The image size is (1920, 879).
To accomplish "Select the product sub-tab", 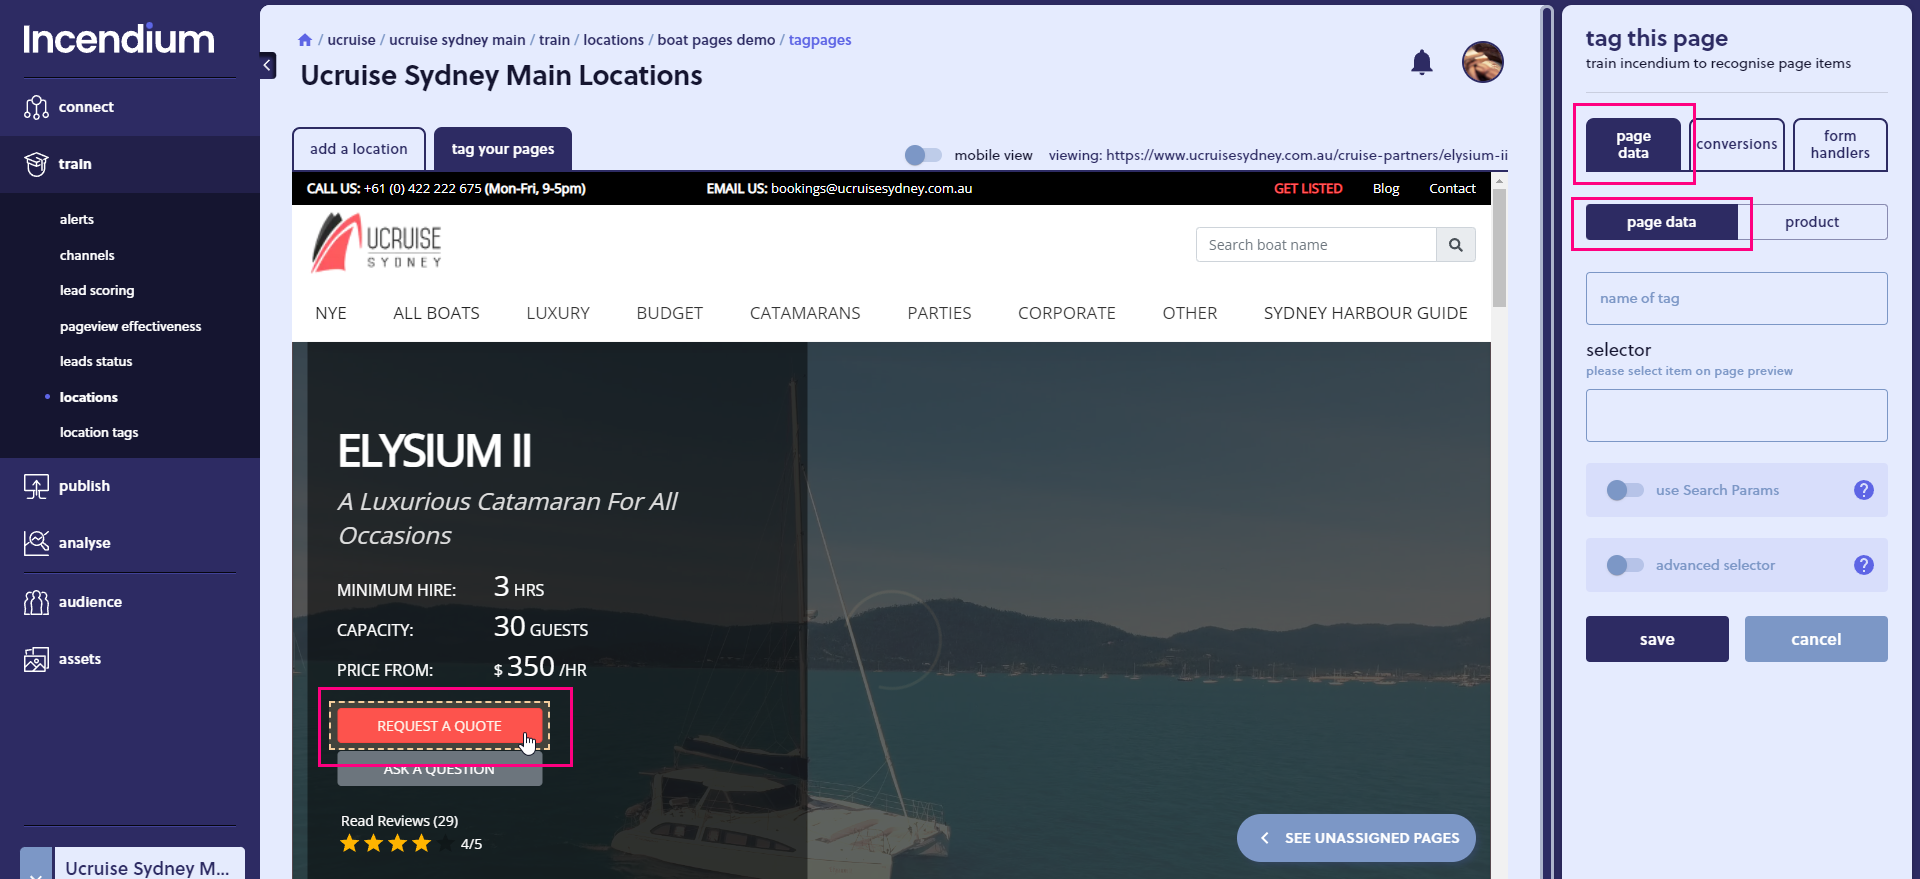I will 1812,222.
